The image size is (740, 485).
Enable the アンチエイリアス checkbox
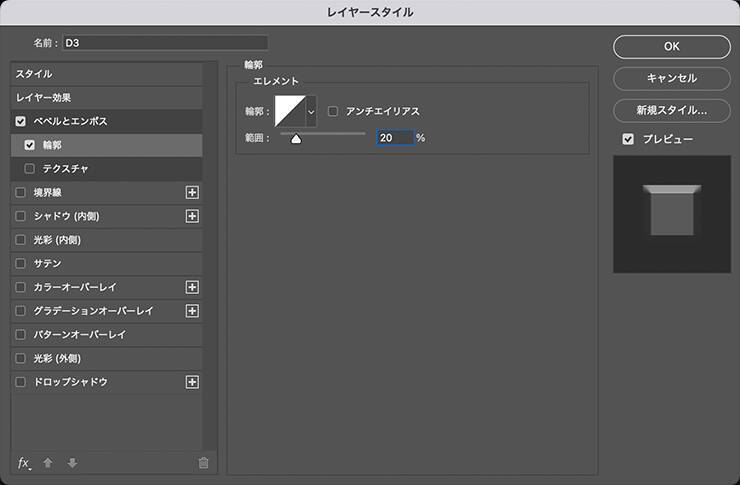(333, 111)
